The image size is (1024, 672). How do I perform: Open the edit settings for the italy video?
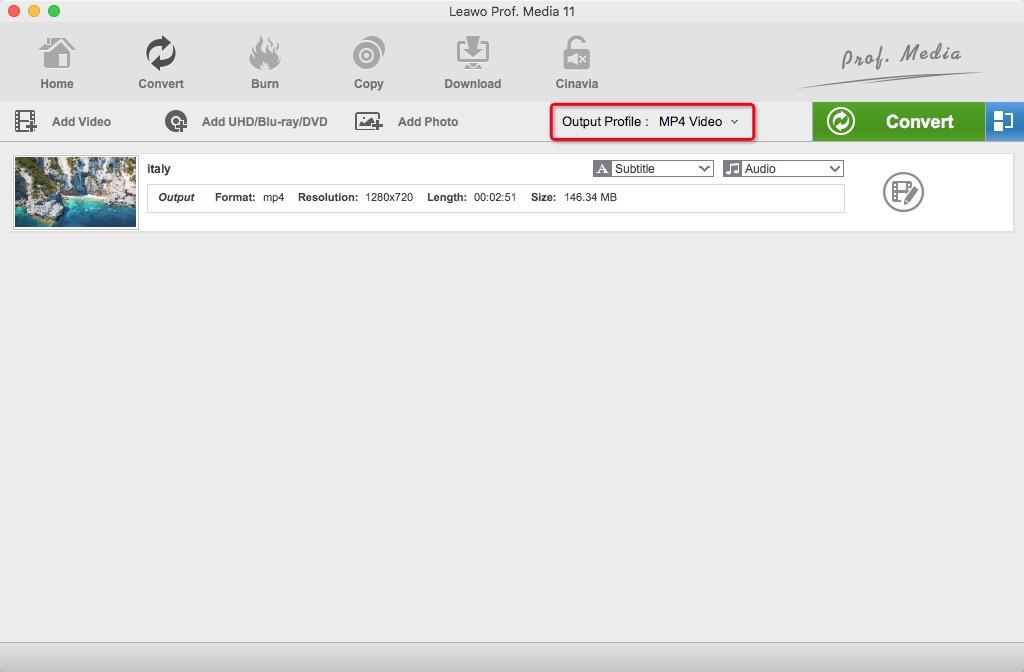pos(903,192)
